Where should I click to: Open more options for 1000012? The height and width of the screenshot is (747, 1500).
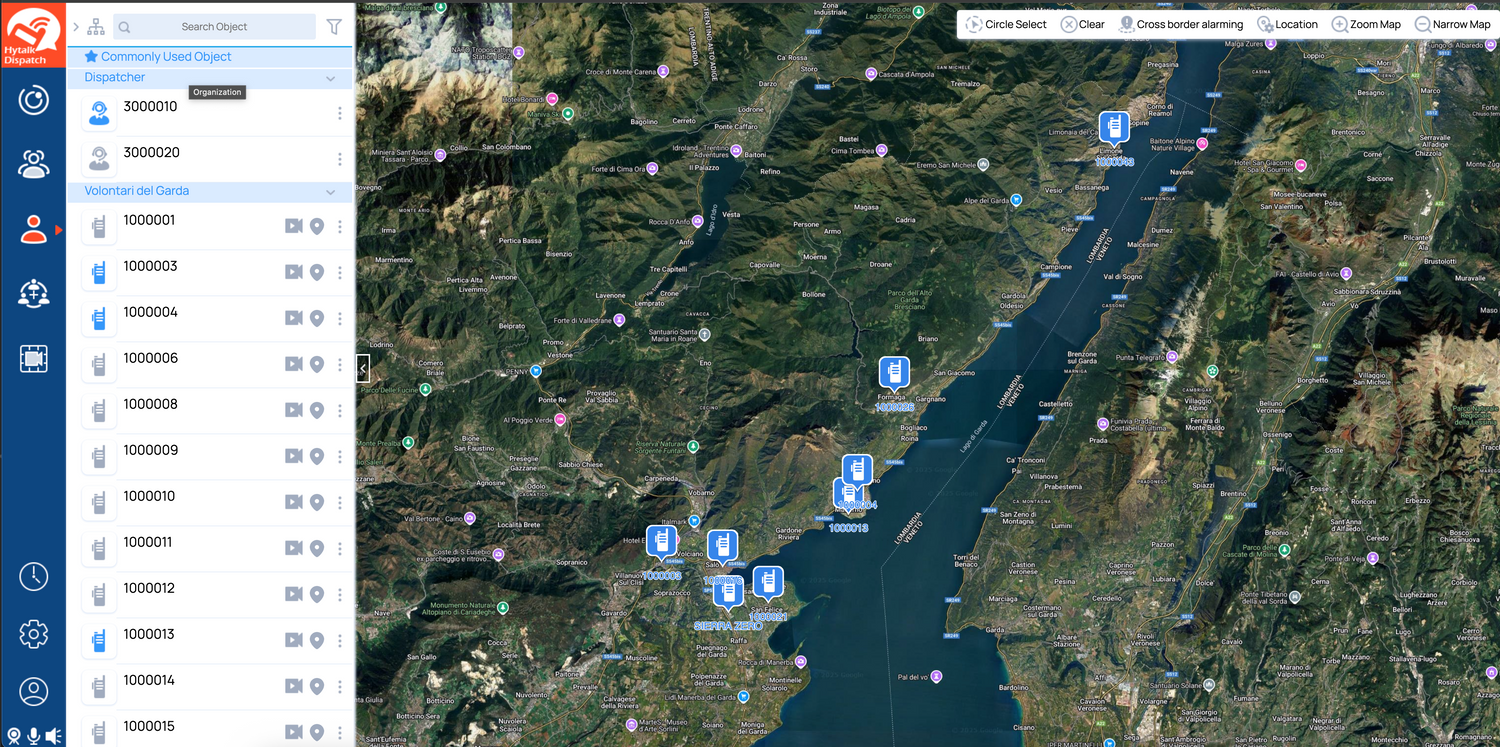[340, 594]
